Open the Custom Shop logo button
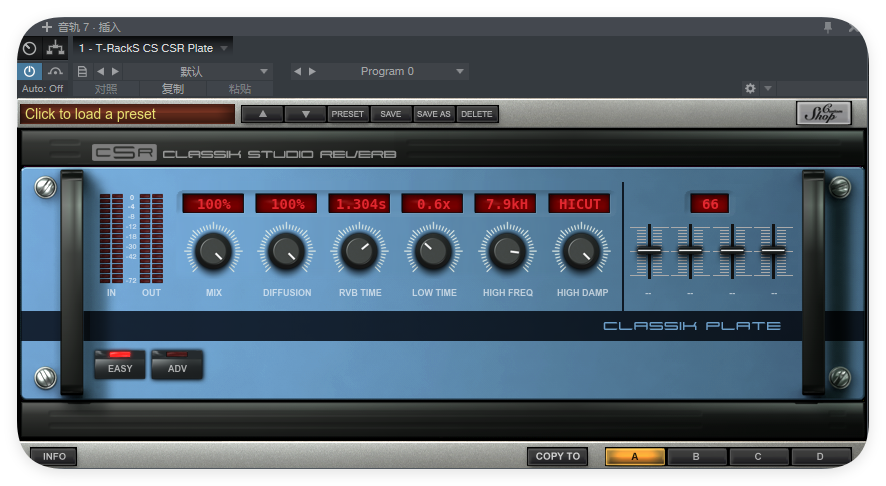 (x=824, y=113)
